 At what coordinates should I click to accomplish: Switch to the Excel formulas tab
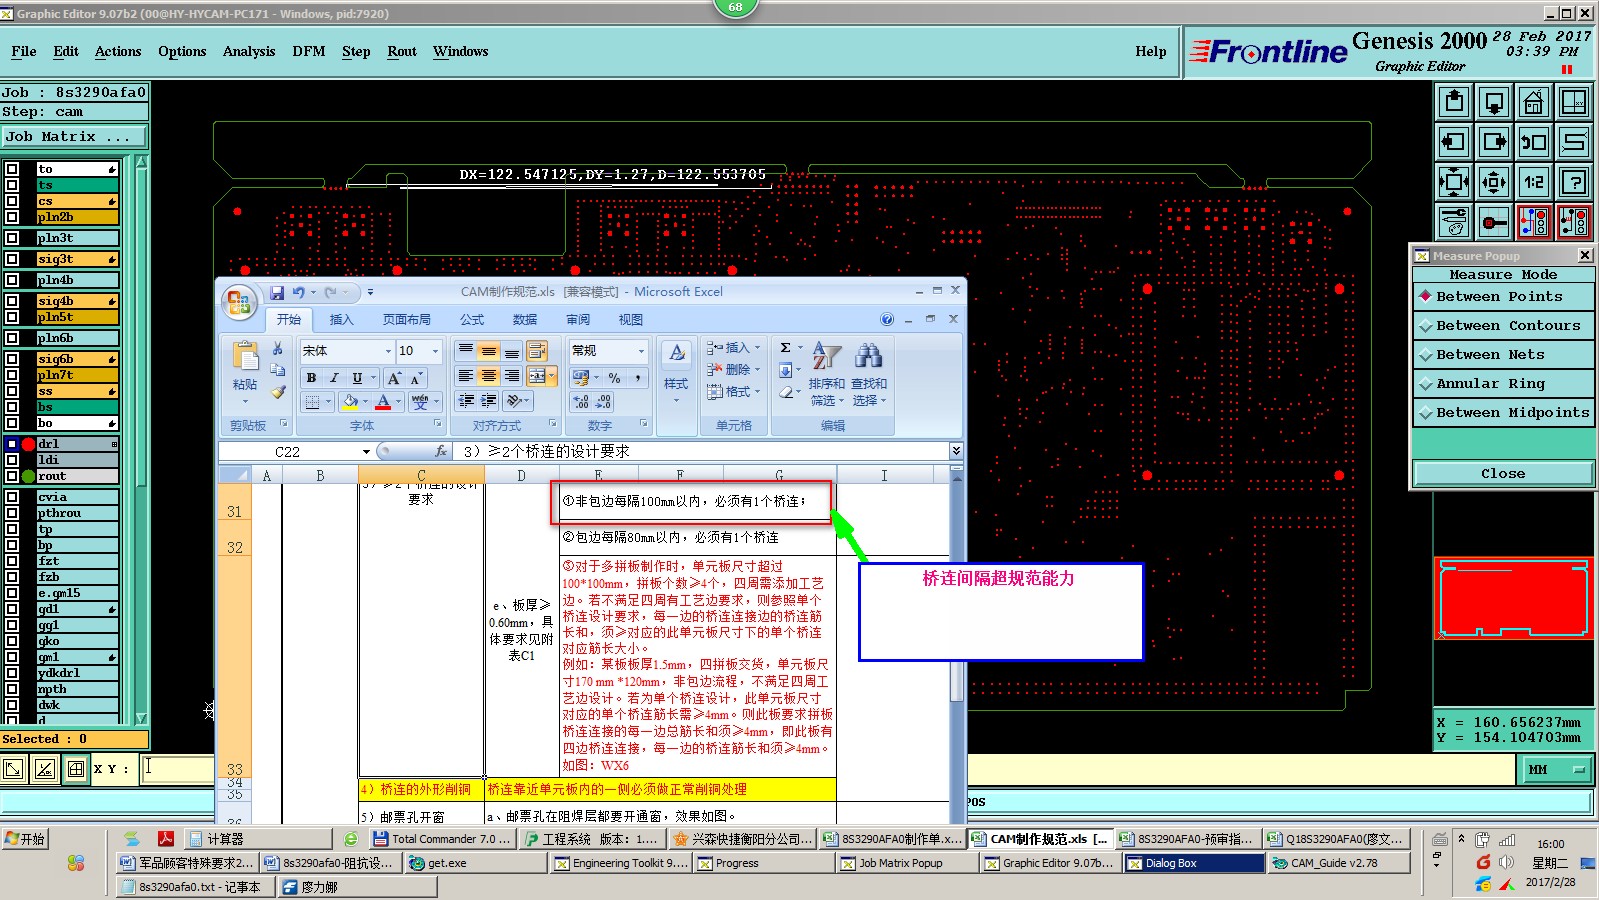coord(472,320)
